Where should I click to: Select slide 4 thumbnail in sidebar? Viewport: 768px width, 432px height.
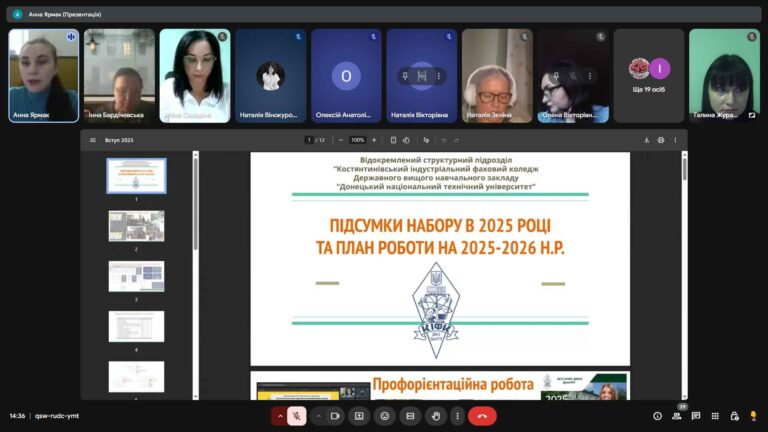tap(136, 326)
